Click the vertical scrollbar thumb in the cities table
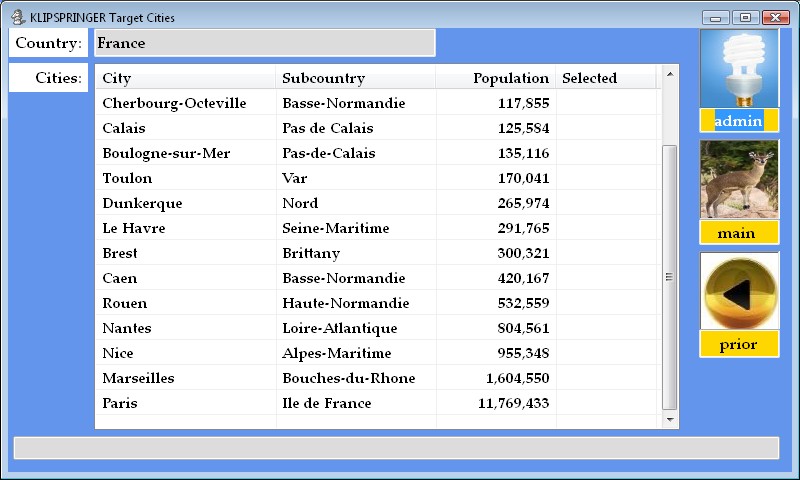Viewport: 800px width, 480px height. pyautogui.click(x=670, y=277)
